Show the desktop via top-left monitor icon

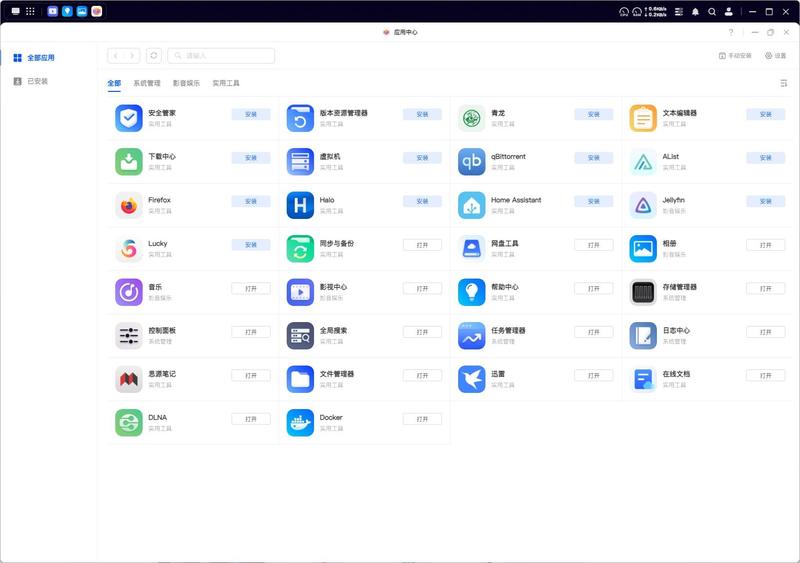(15, 11)
